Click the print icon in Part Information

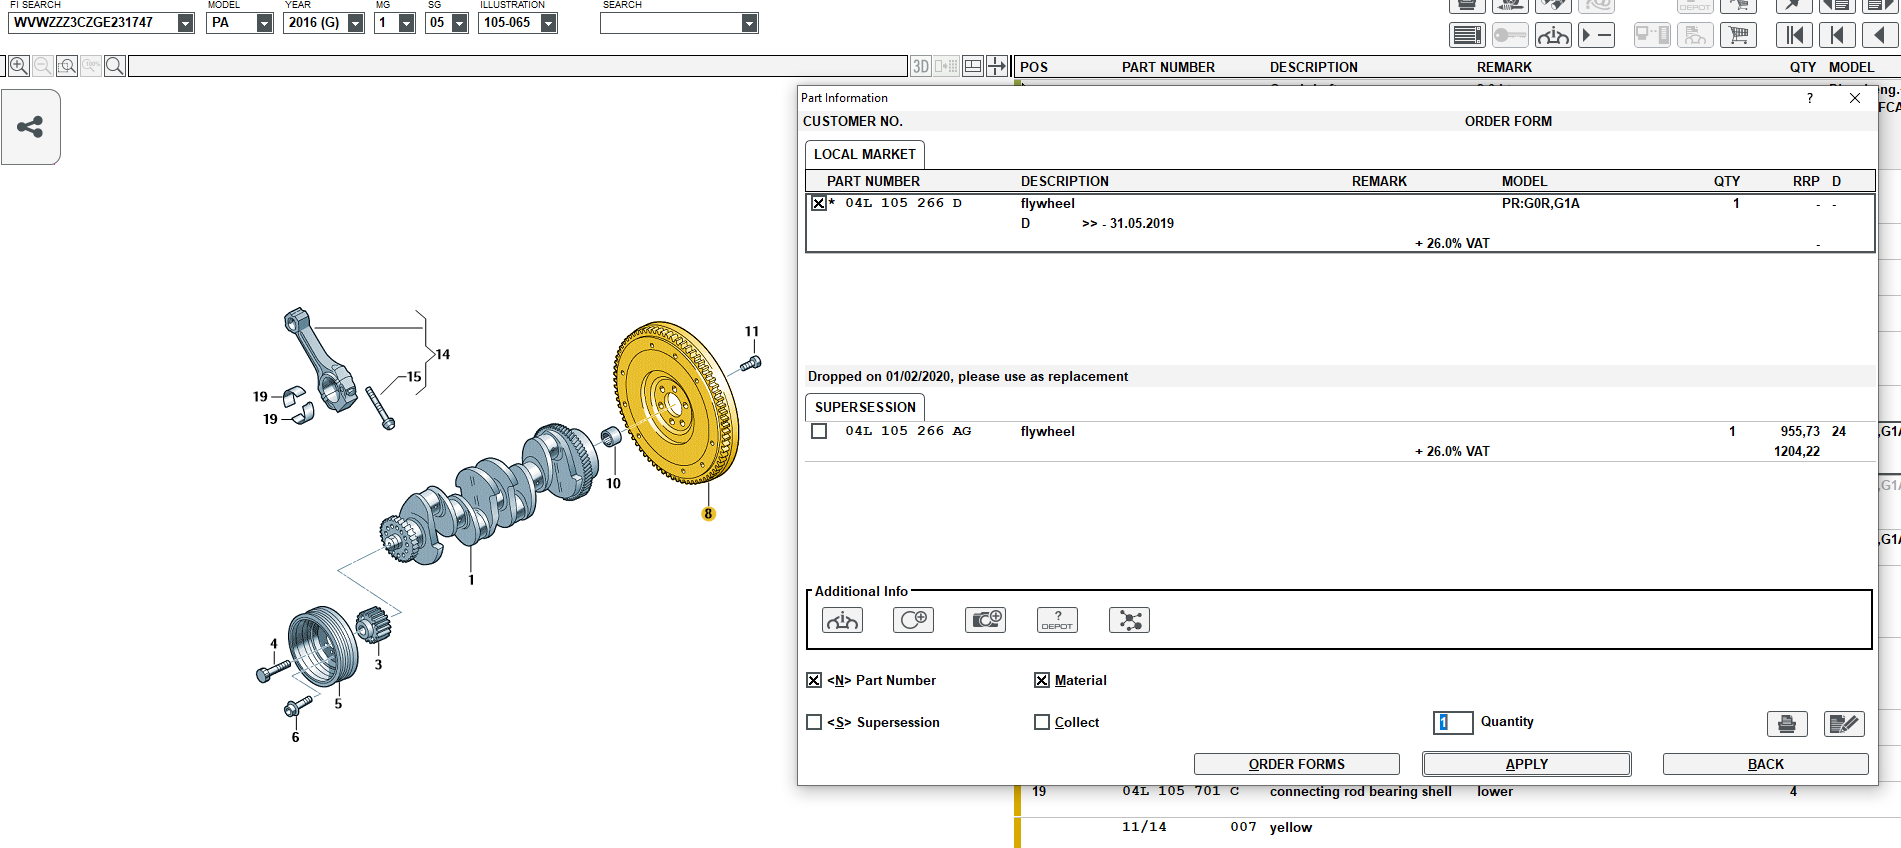(x=1786, y=723)
